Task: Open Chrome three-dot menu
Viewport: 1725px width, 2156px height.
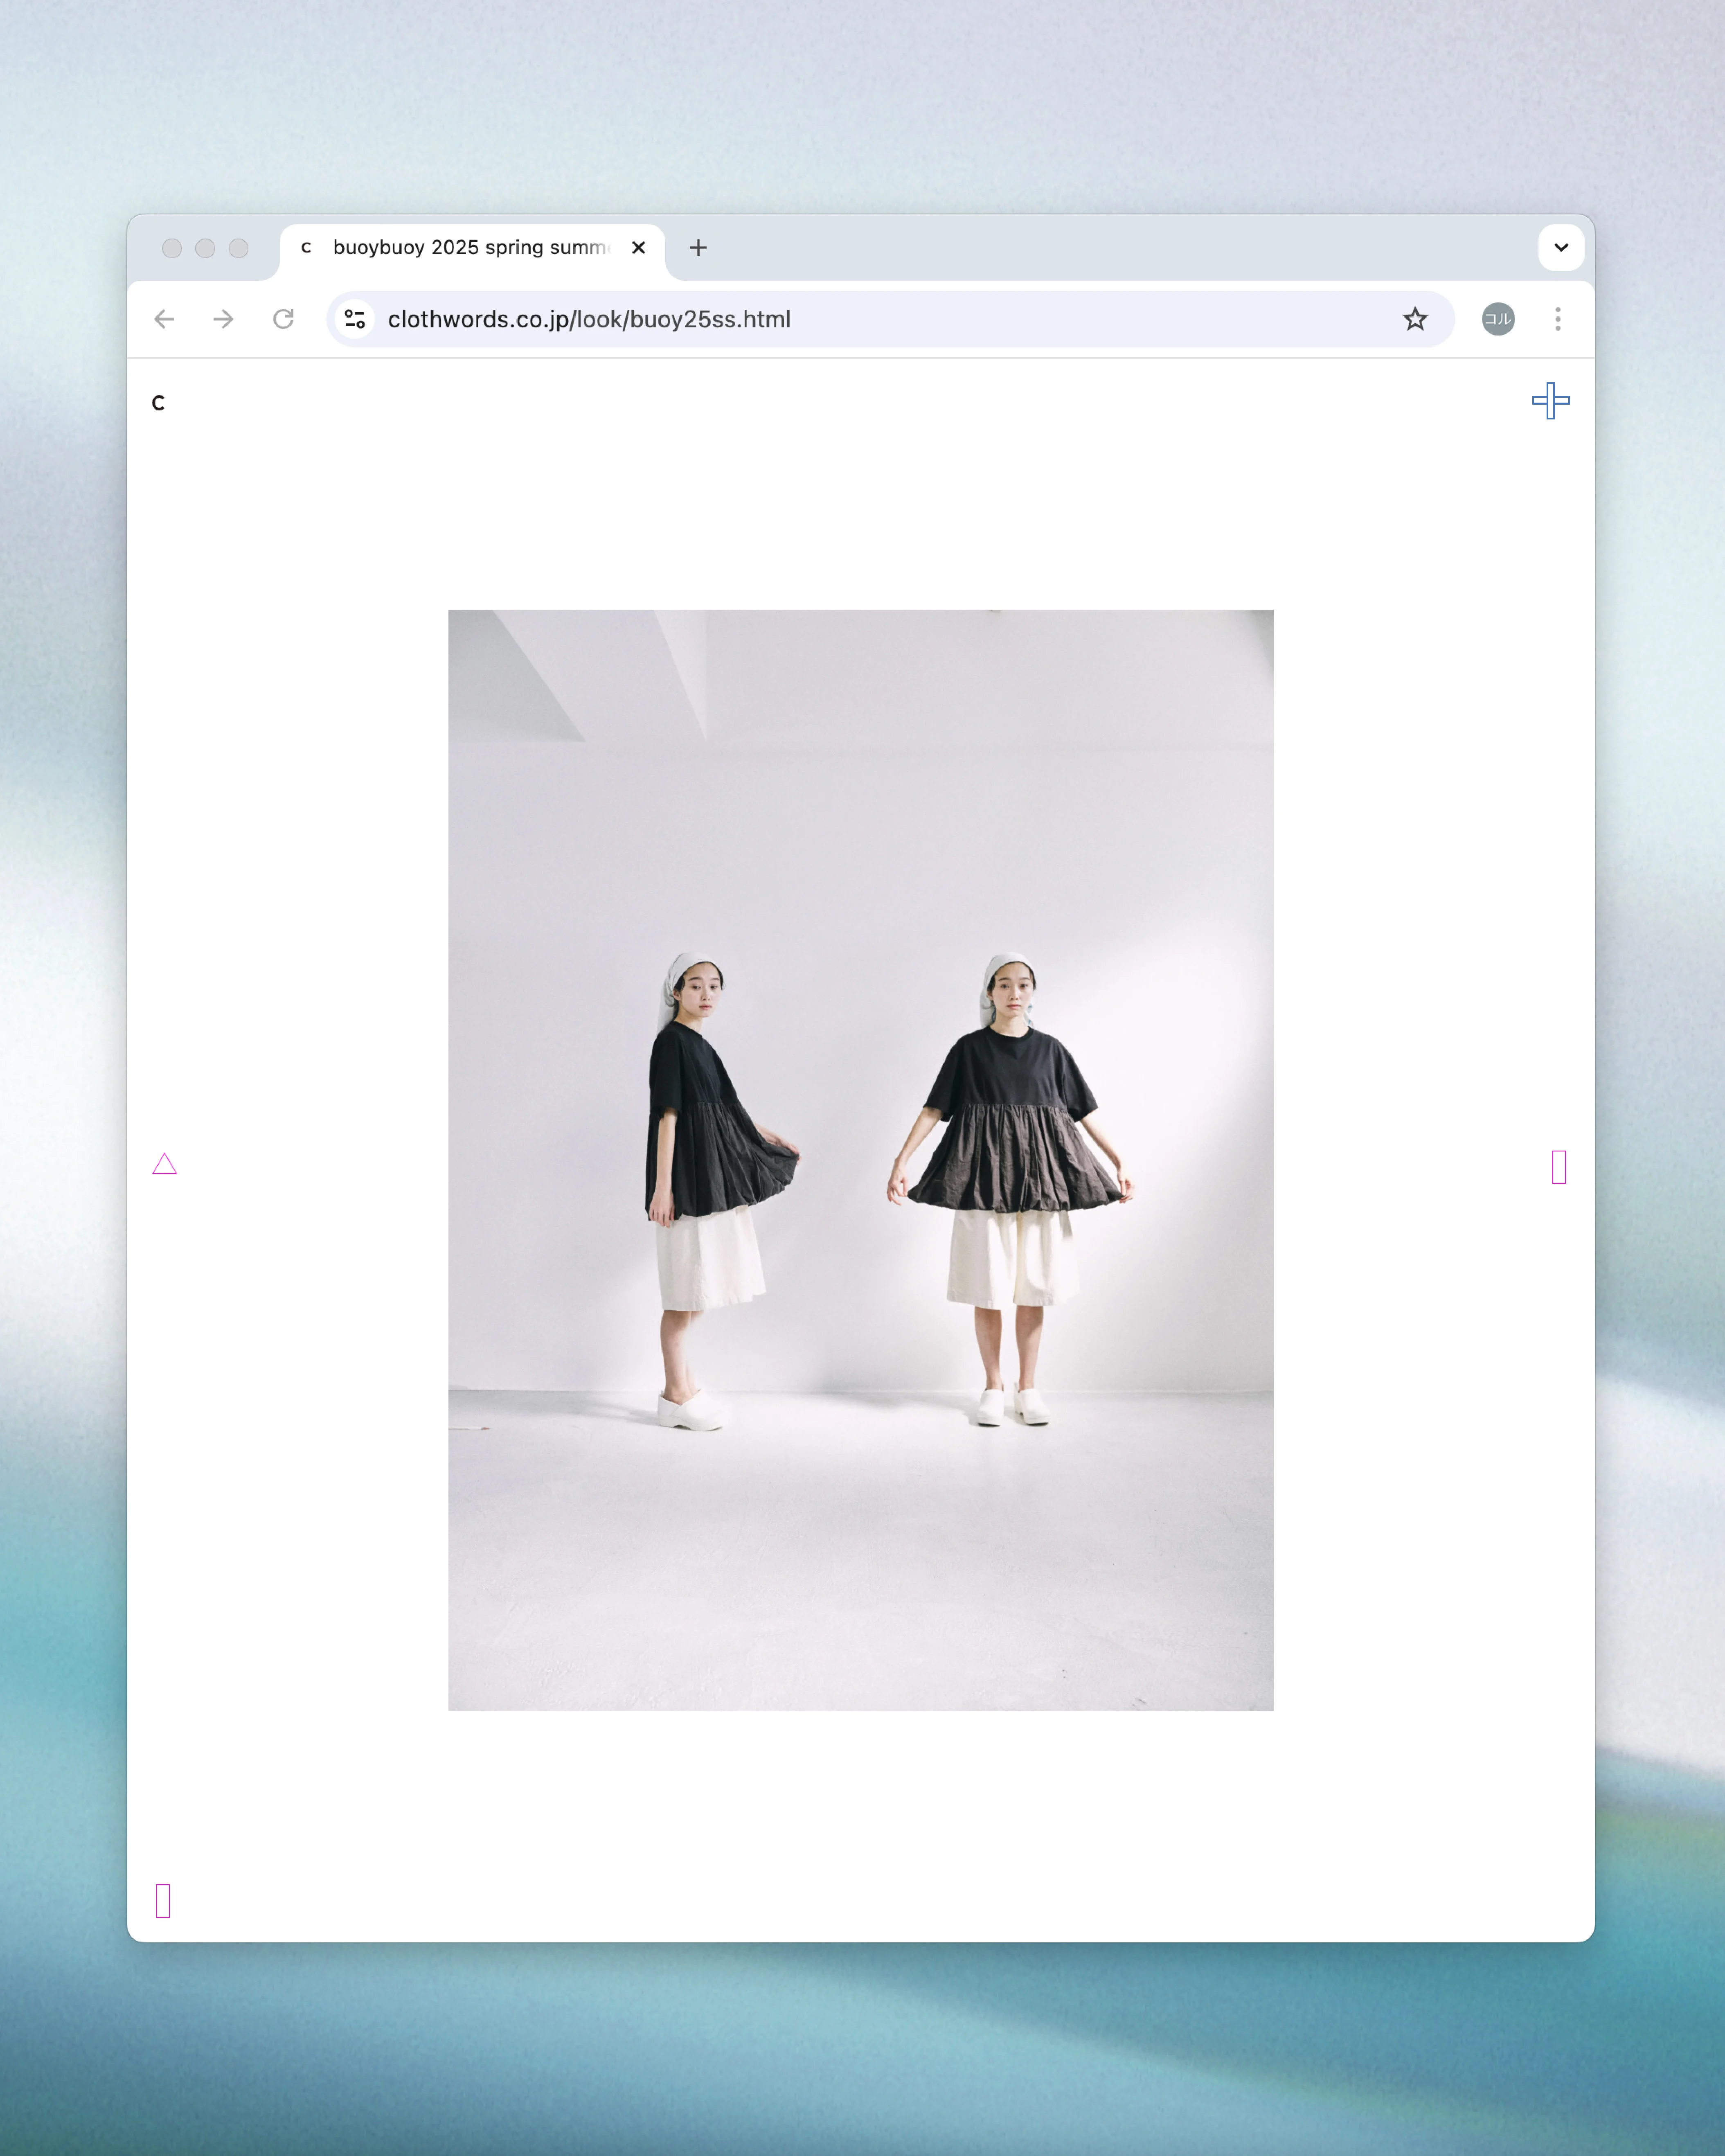Action: pos(1558,319)
